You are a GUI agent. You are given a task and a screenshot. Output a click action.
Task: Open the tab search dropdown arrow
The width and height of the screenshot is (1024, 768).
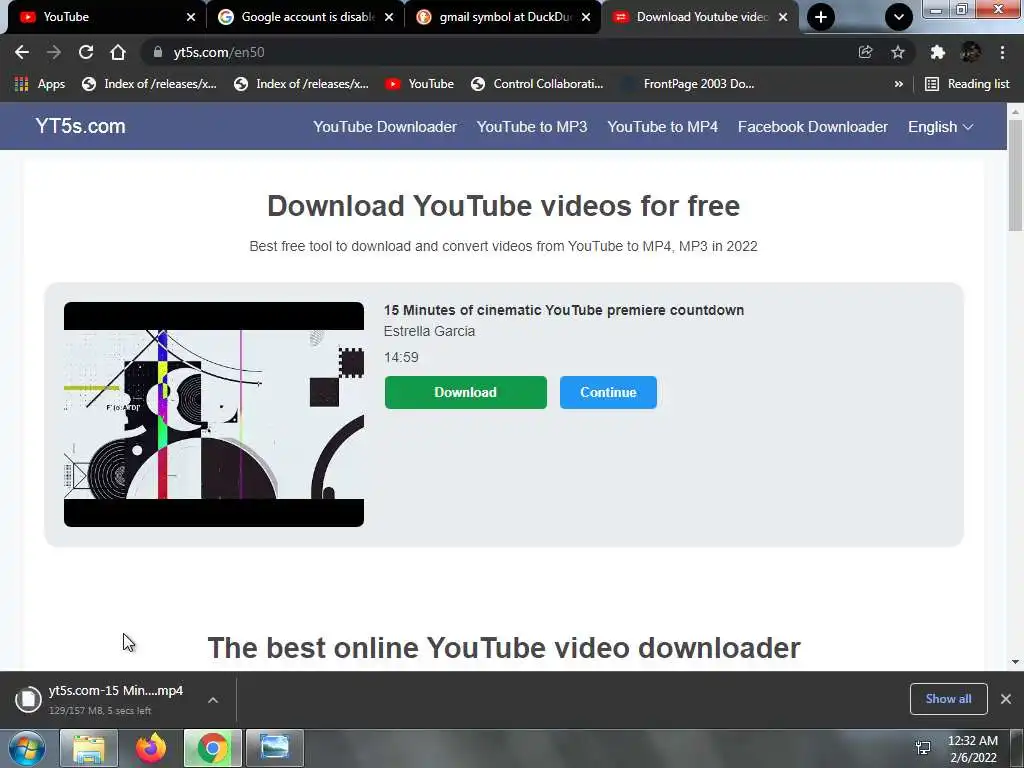tap(899, 17)
